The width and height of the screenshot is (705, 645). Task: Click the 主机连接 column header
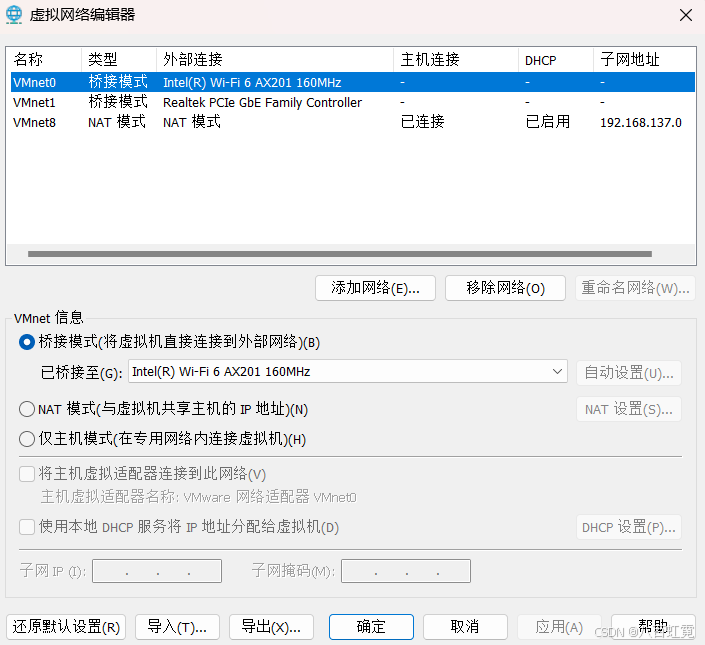456,59
